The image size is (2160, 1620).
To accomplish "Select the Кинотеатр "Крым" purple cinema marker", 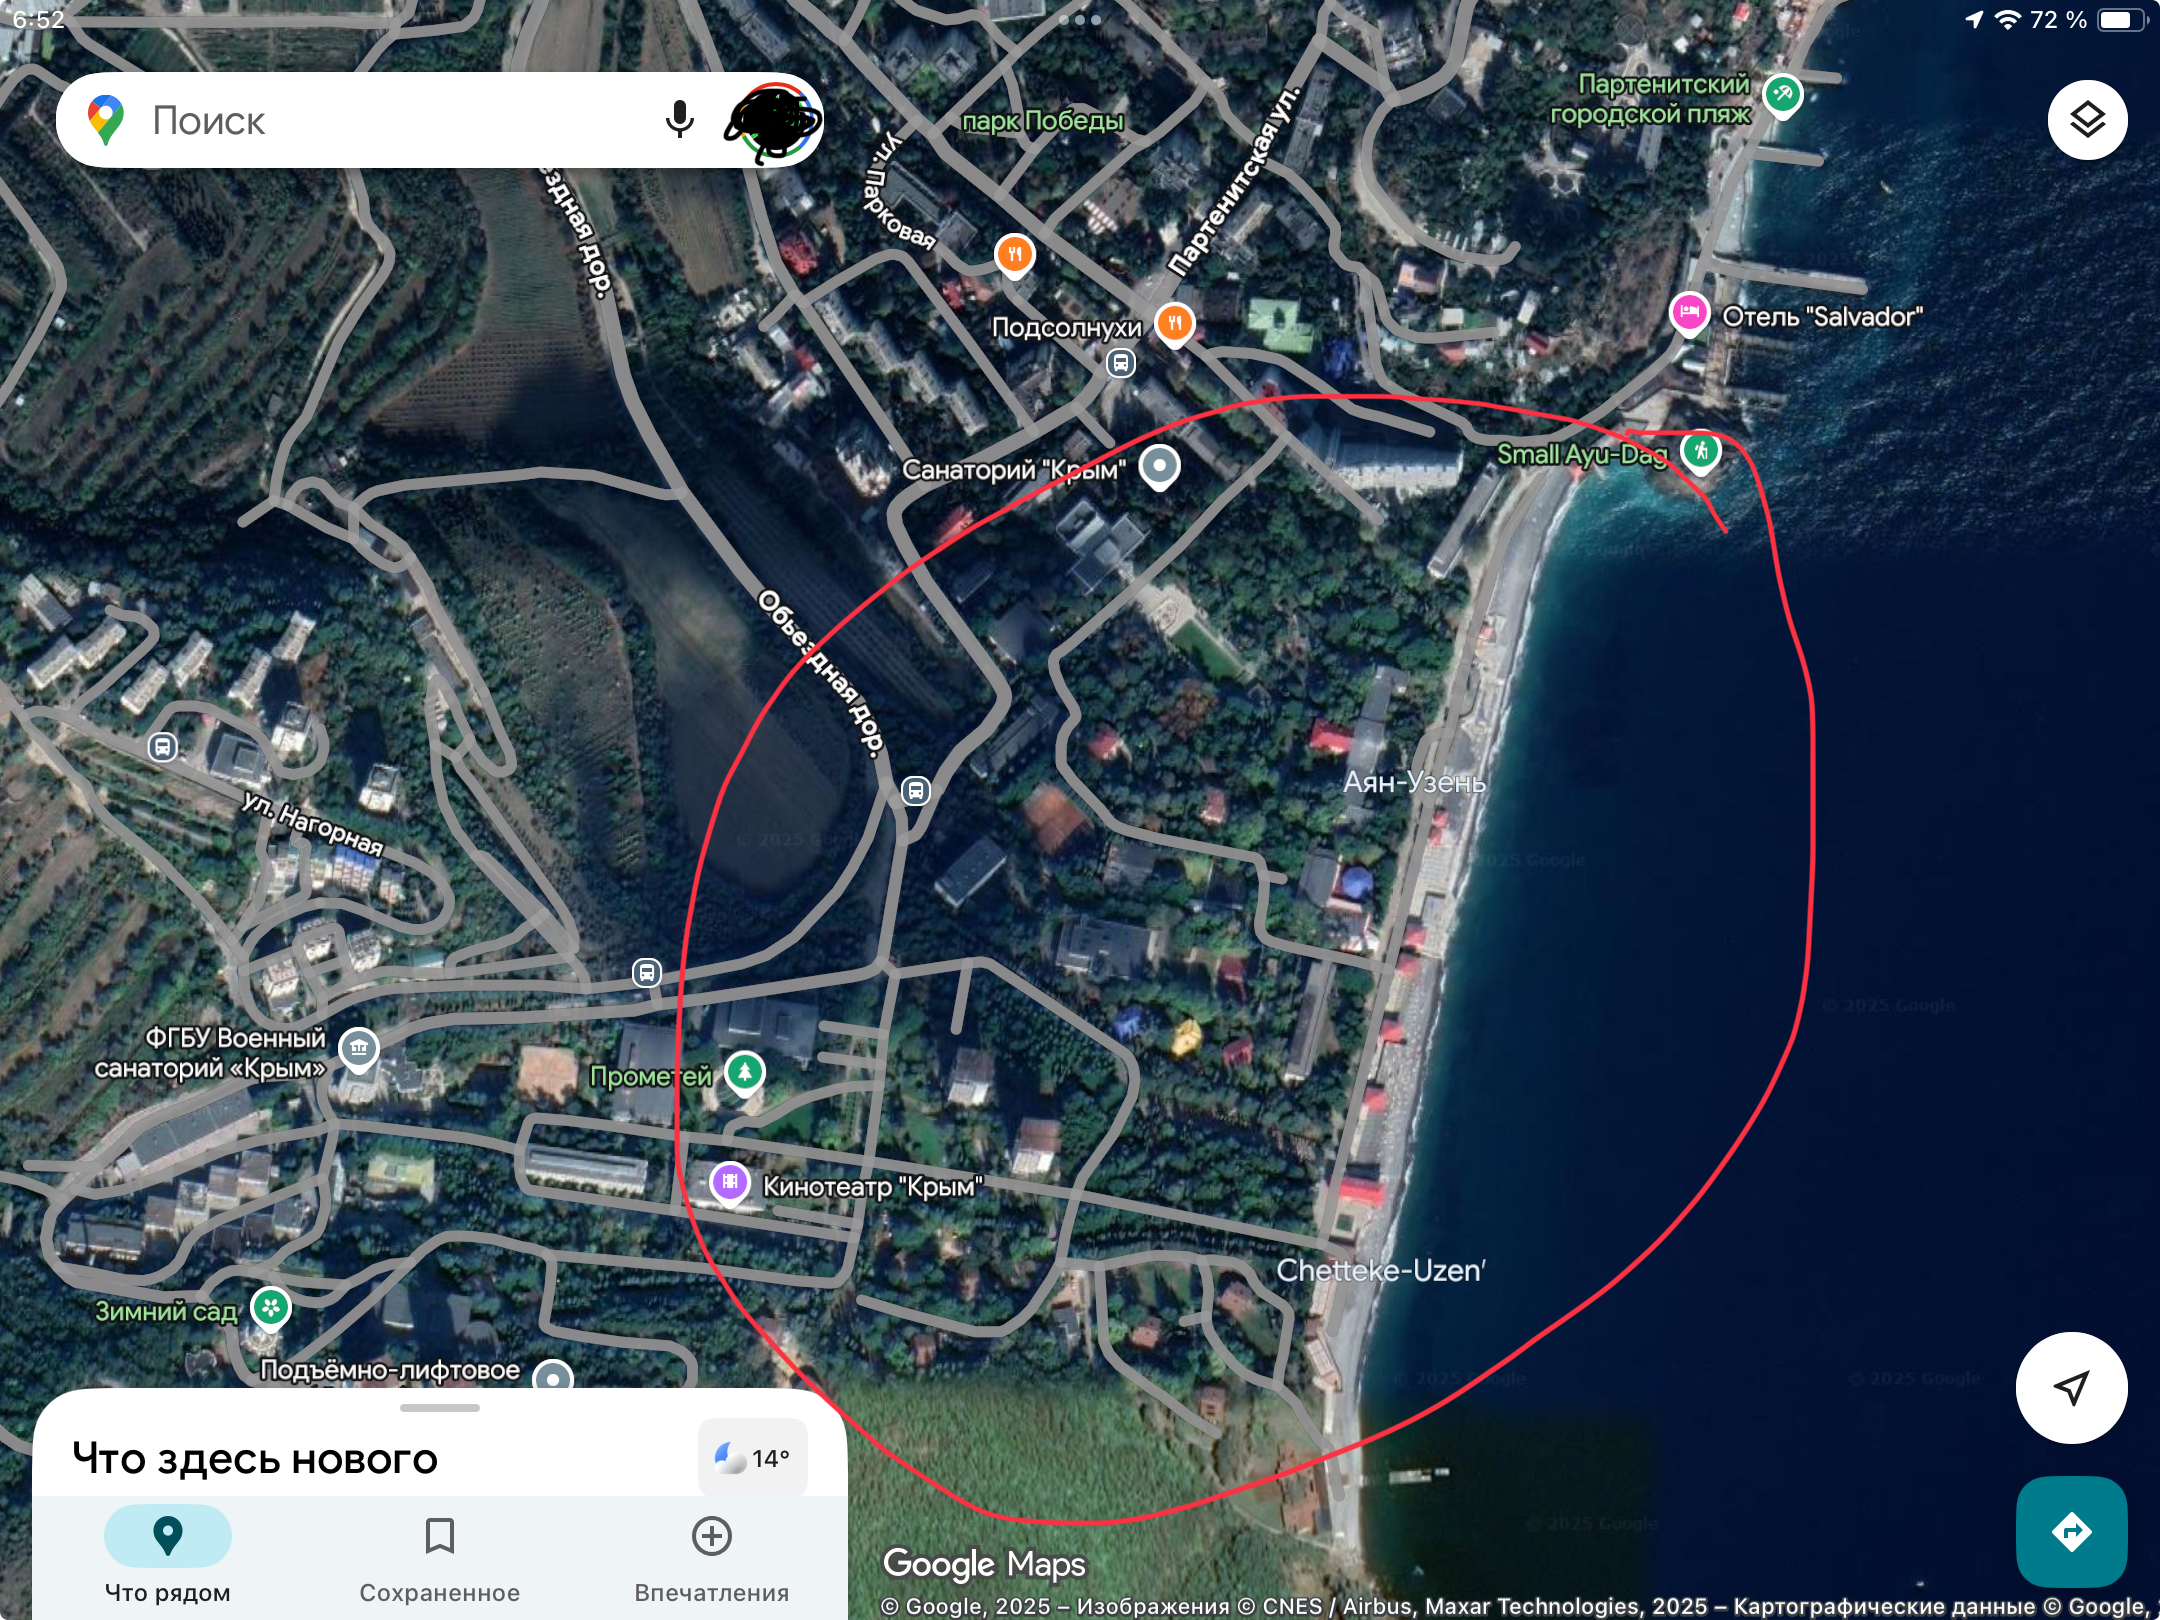I will (x=730, y=1183).
